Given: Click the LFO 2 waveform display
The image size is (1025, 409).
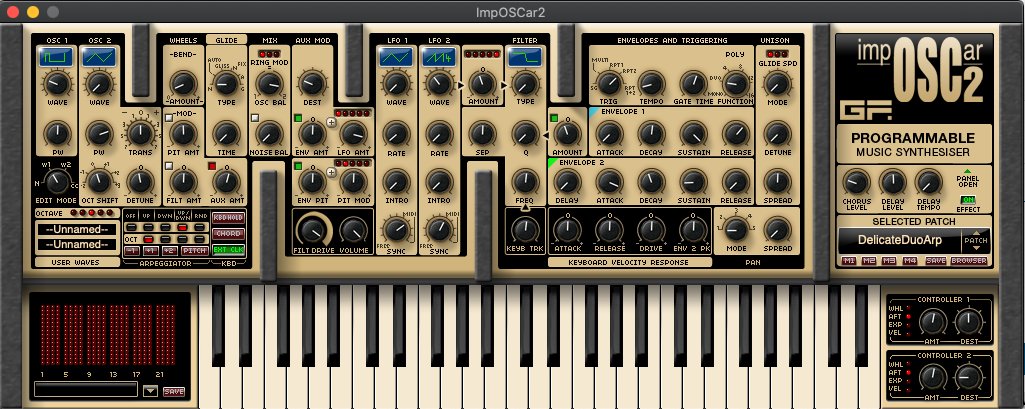Looking at the screenshot, I should 439,57.
